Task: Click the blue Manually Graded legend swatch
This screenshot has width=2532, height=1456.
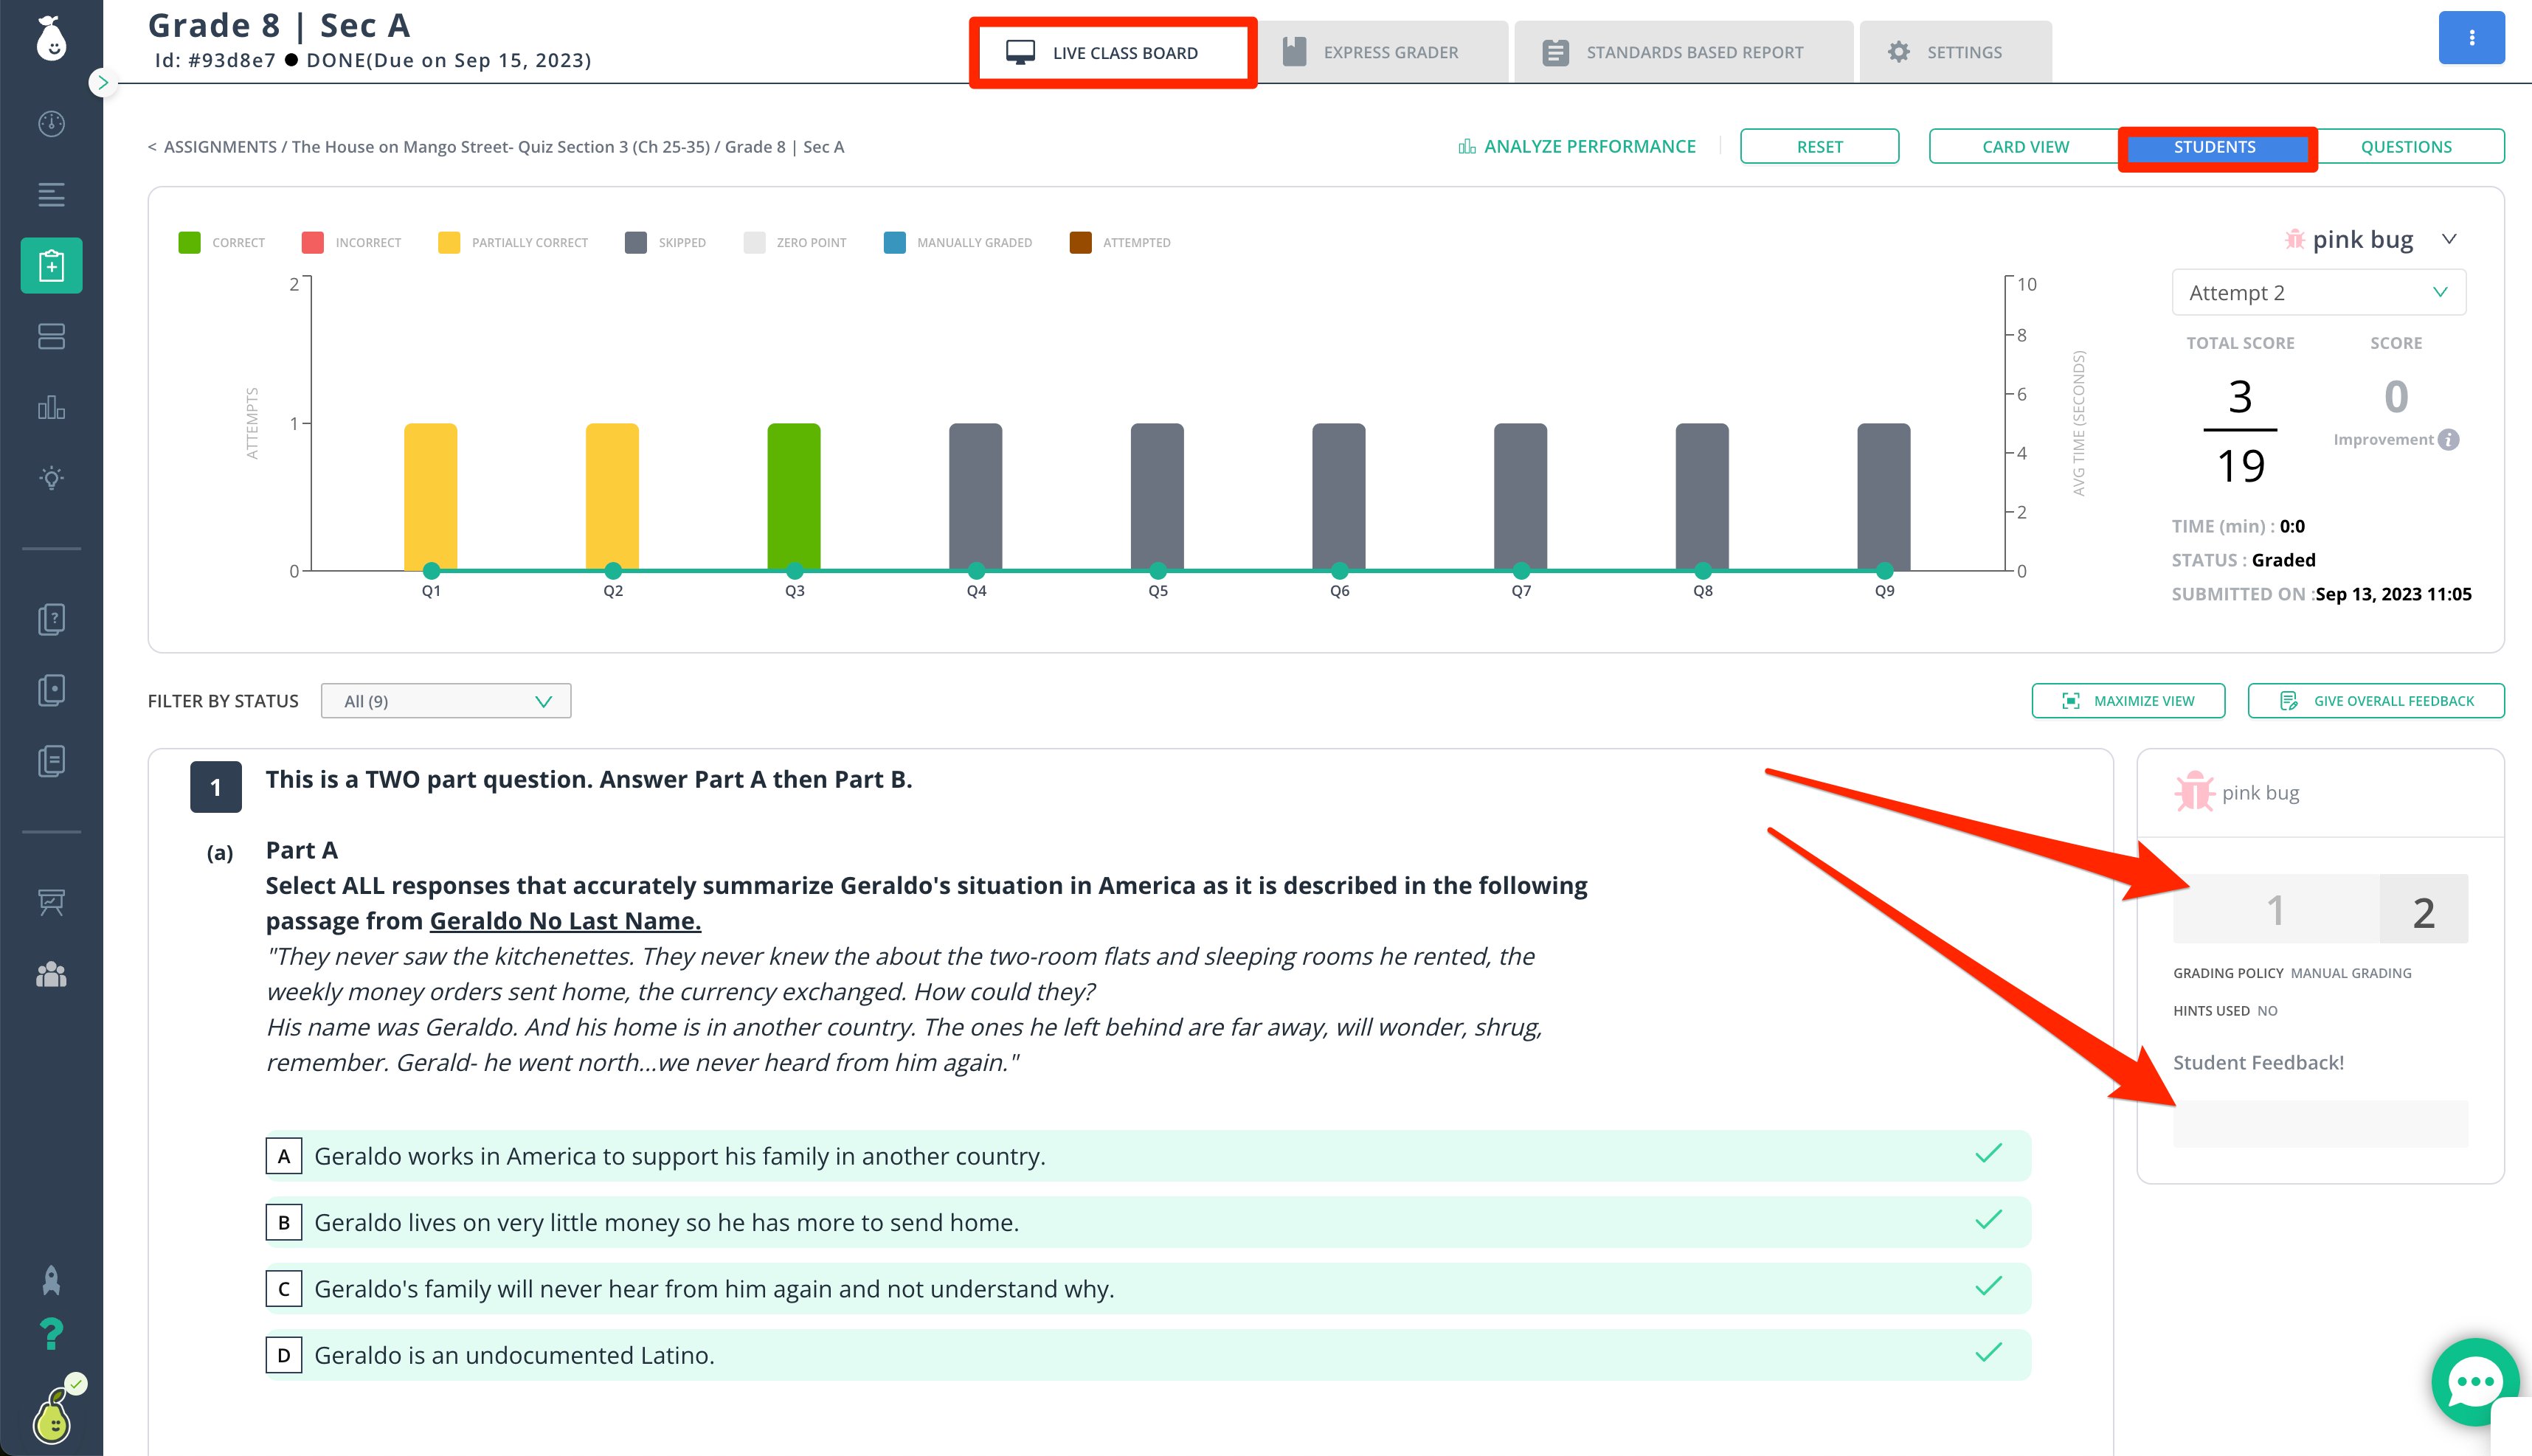Action: [894, 242]
